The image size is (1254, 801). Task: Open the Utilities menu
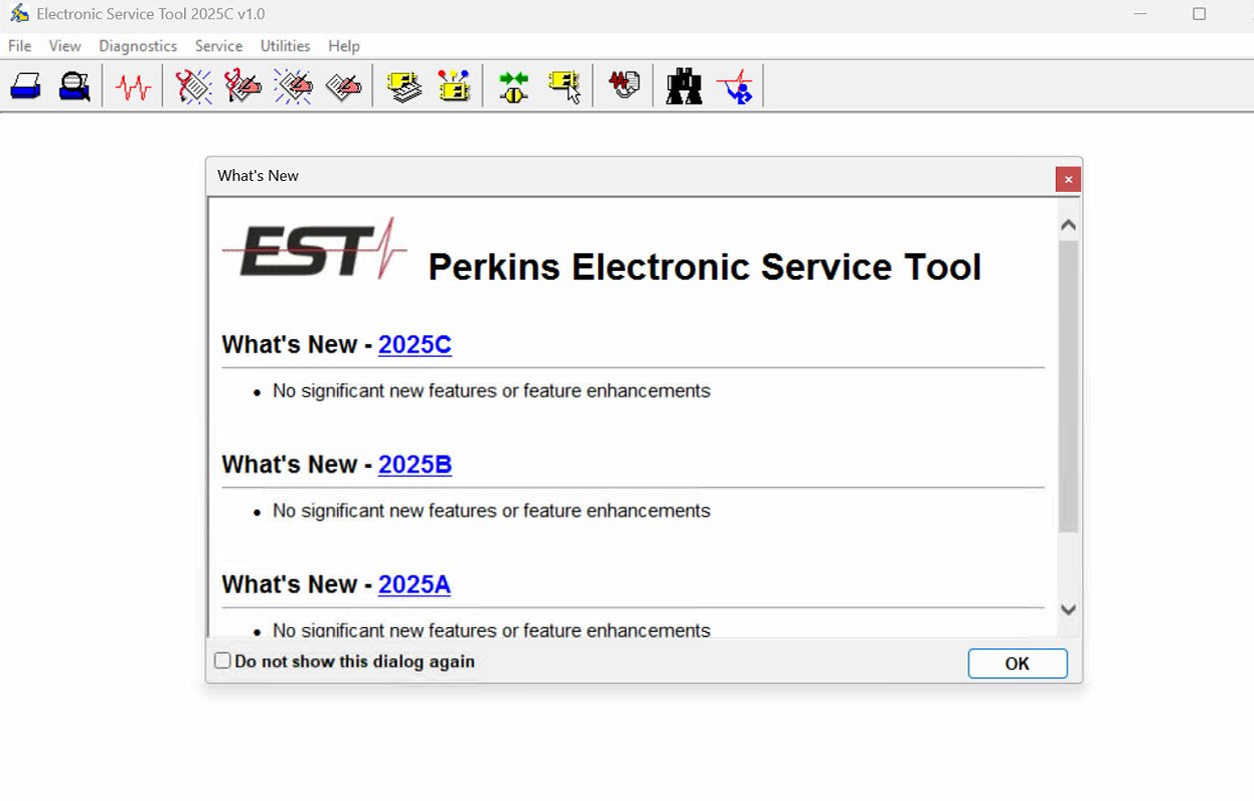pos(285,46)
